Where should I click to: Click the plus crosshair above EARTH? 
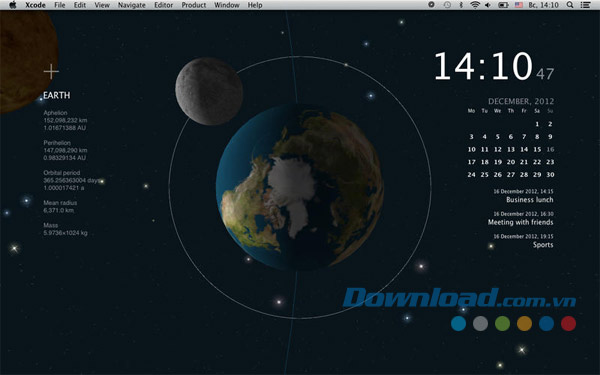tap(51, 72)
